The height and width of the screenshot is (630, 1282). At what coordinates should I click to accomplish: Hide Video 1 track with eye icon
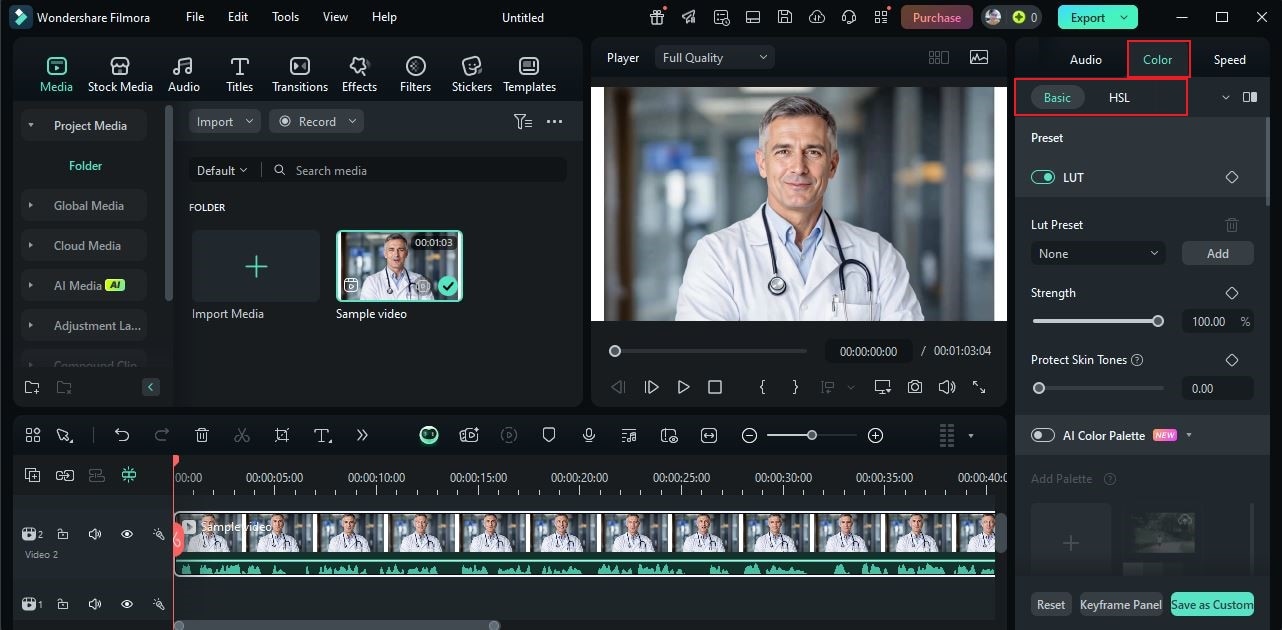(127, 604)
